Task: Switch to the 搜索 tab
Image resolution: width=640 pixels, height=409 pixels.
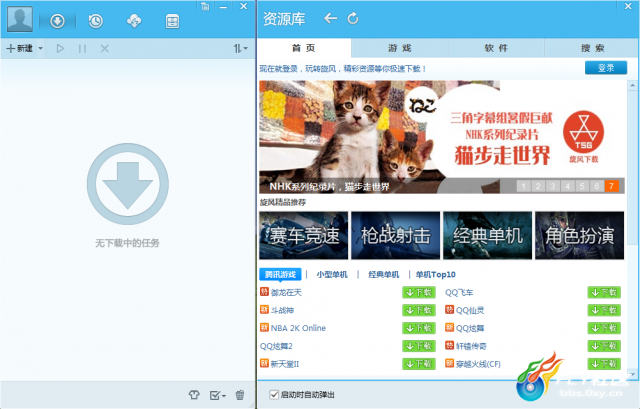Action: (x=592, y=48)
